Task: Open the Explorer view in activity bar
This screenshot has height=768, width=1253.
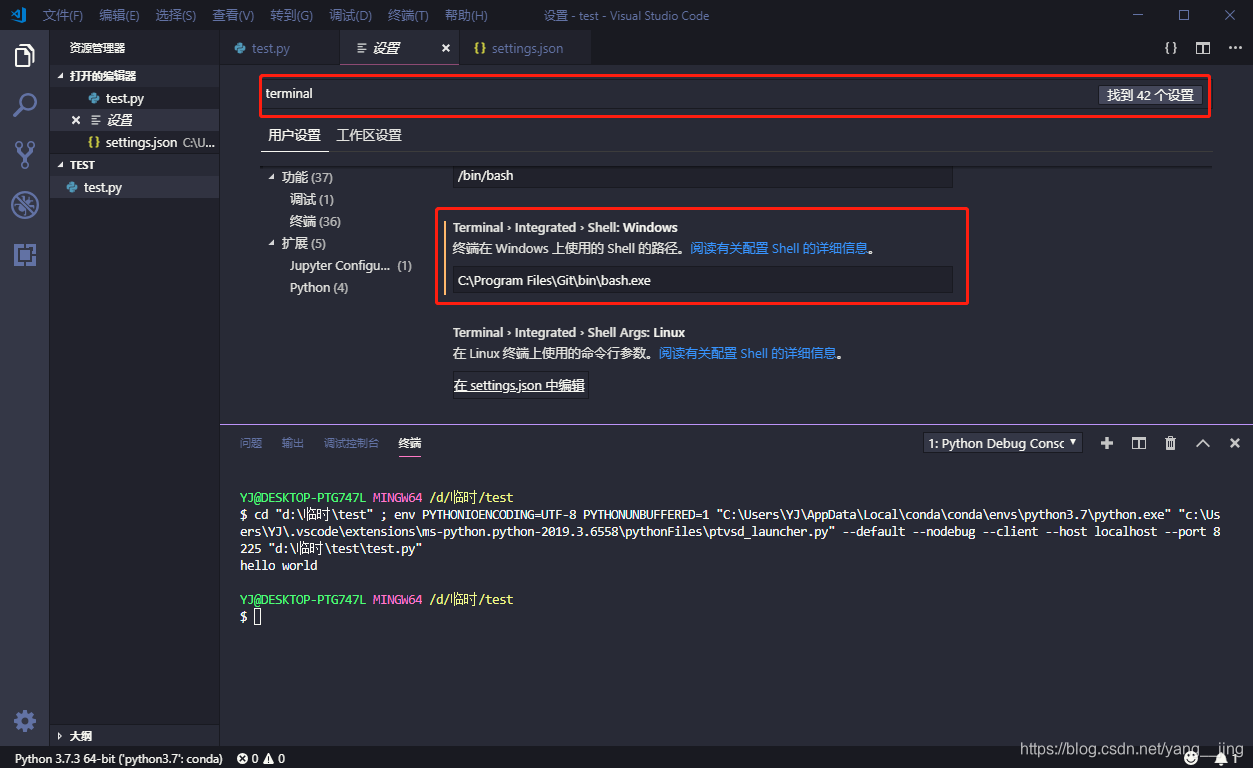Action: coord(25,56)
